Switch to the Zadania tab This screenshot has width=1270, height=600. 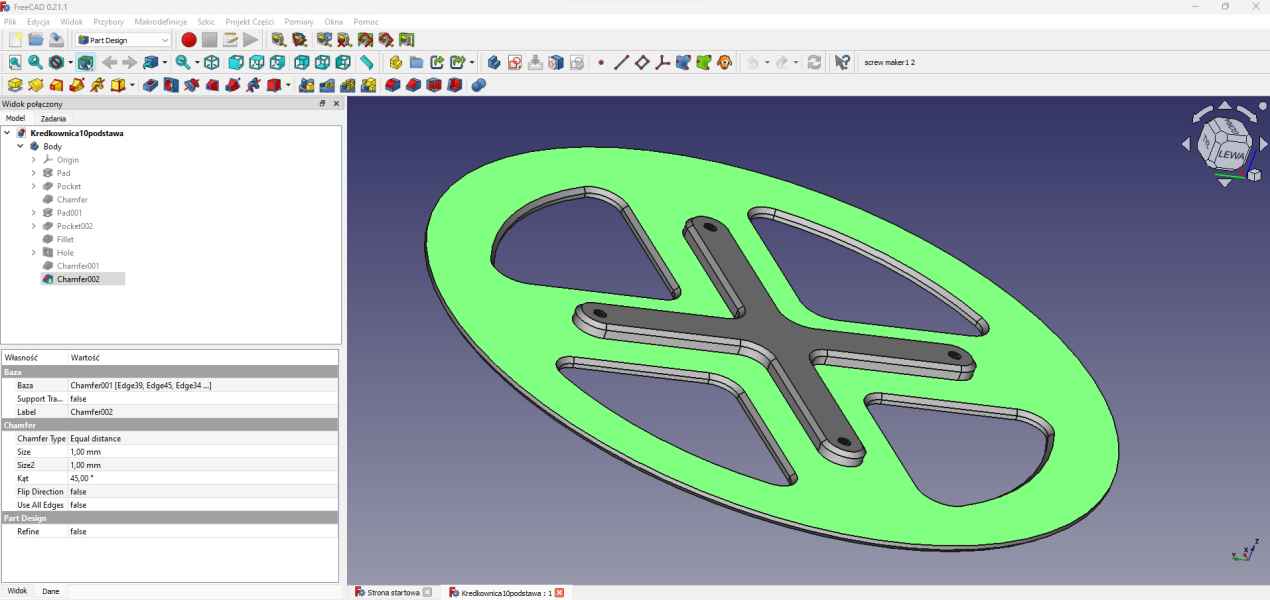click(53, 118)
